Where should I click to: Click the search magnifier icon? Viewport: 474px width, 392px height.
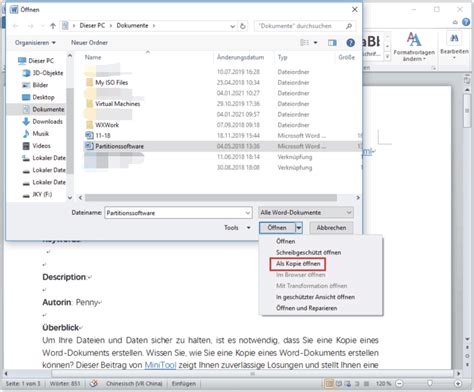(349, 26)
